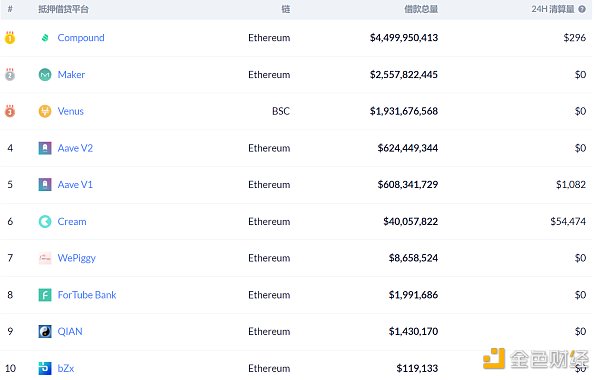Click the Maker round M logo
Image resolution: width=600 pixels, height=380 pixels.
coord(45,75)
